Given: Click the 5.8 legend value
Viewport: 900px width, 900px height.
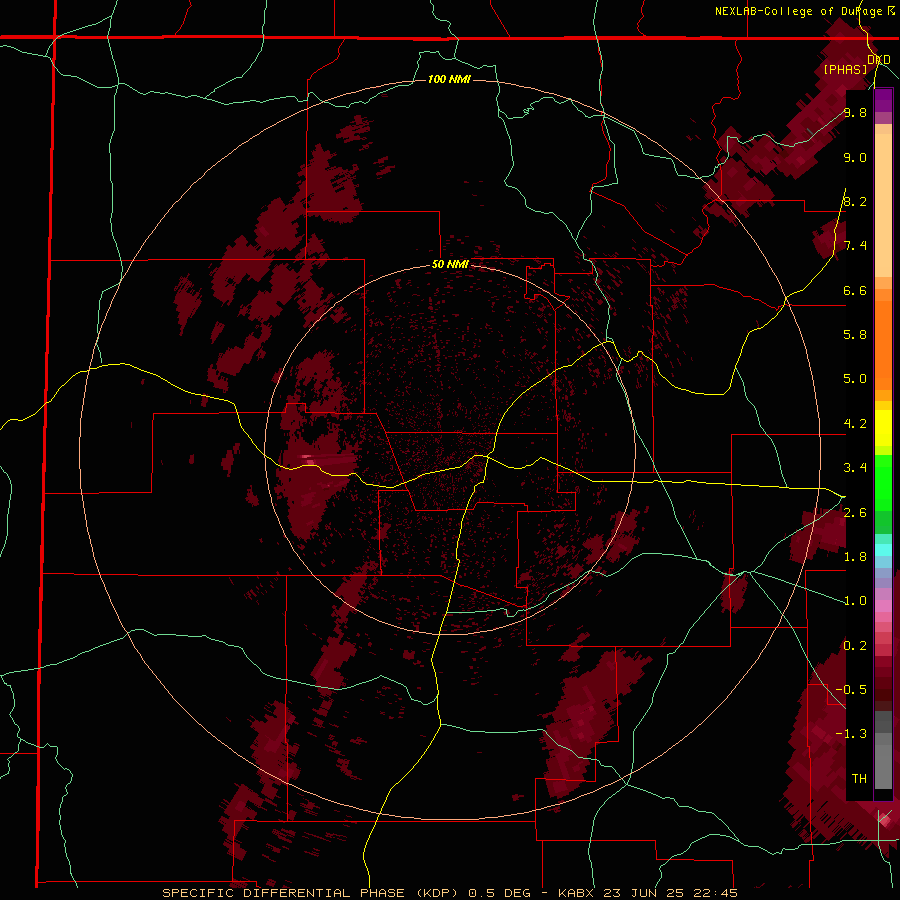Looking at the screenshot, I should click(x=855, y=334).
